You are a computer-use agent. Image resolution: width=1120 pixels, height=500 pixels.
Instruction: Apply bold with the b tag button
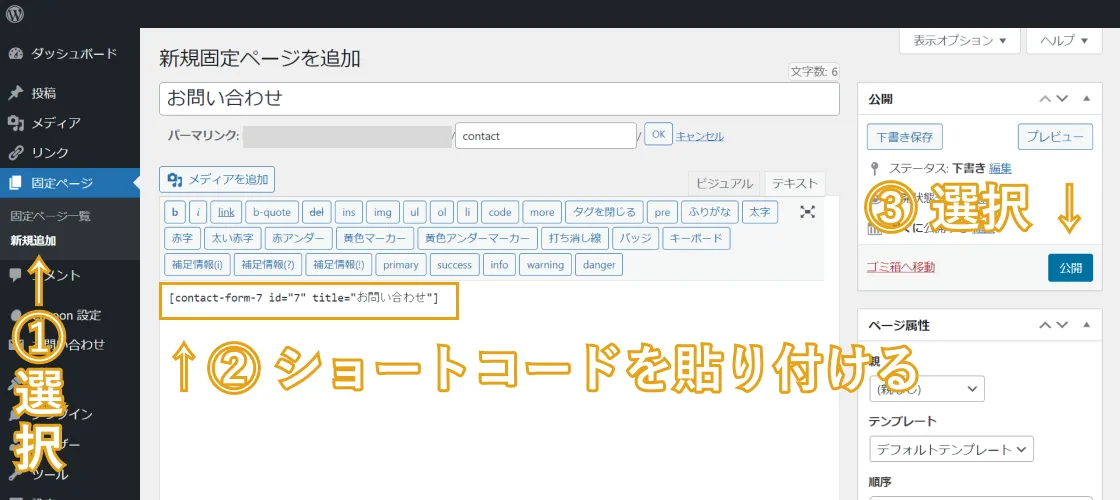pyautogui.click(x=175, y=212)
